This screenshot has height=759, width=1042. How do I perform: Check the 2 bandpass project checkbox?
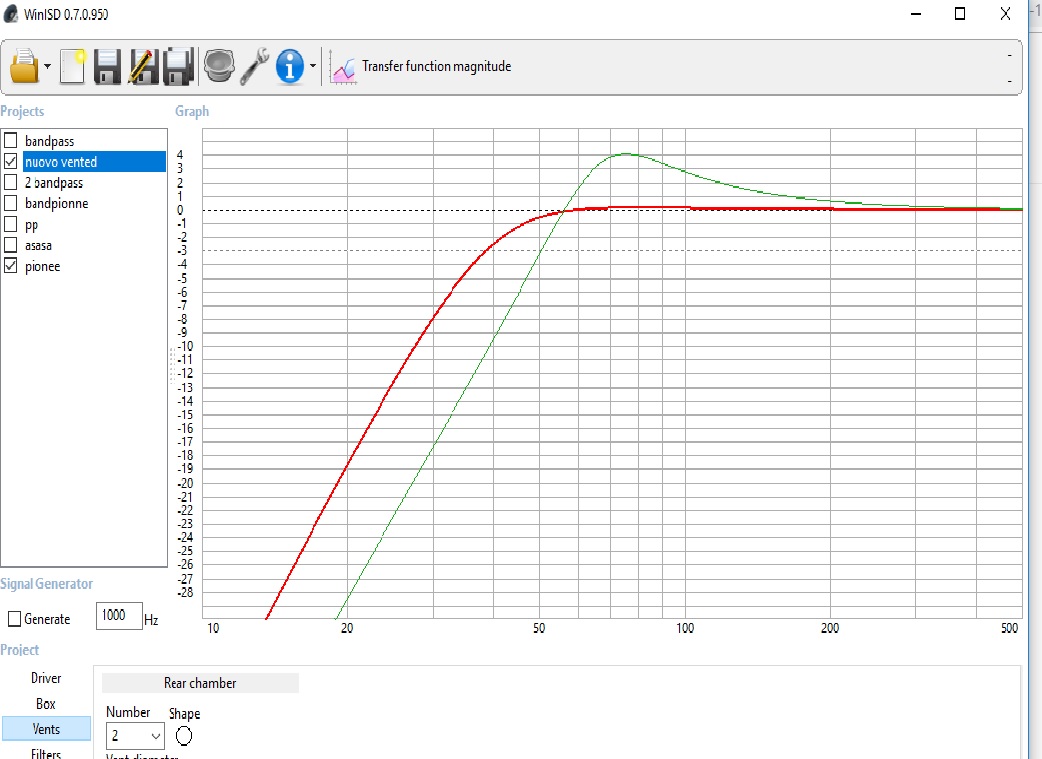tap(11, 182)
